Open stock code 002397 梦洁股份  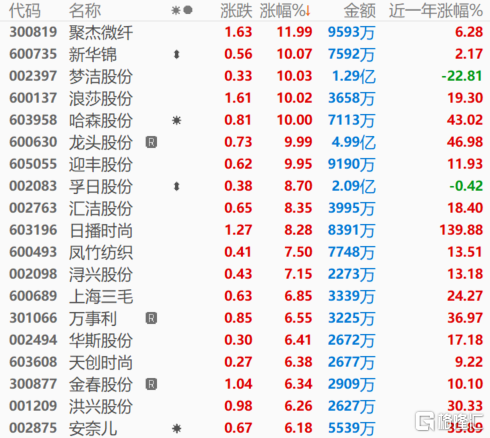(245, 76)
